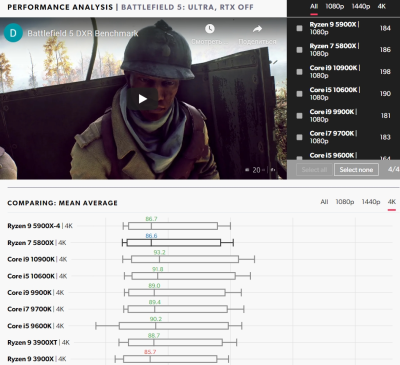The height and width of the screenshot is (365, 400).
Task: Open the Battlefield 5 DXR Benchmark video title
Action: click(x=83, y=33)
